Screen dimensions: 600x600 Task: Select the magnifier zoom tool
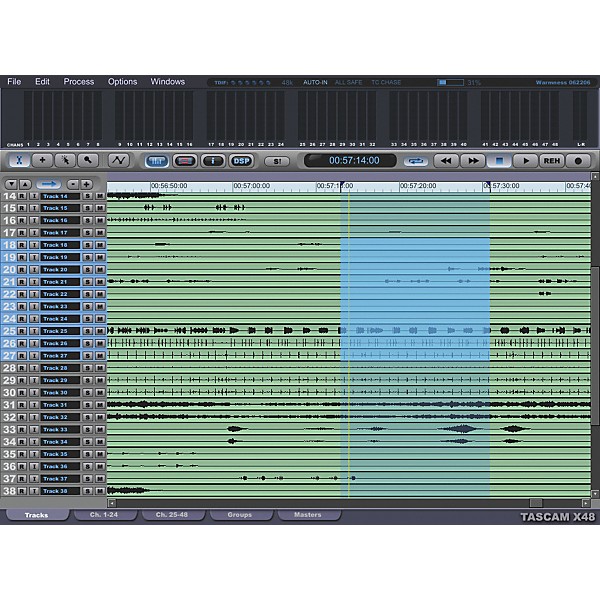point(88,161)
